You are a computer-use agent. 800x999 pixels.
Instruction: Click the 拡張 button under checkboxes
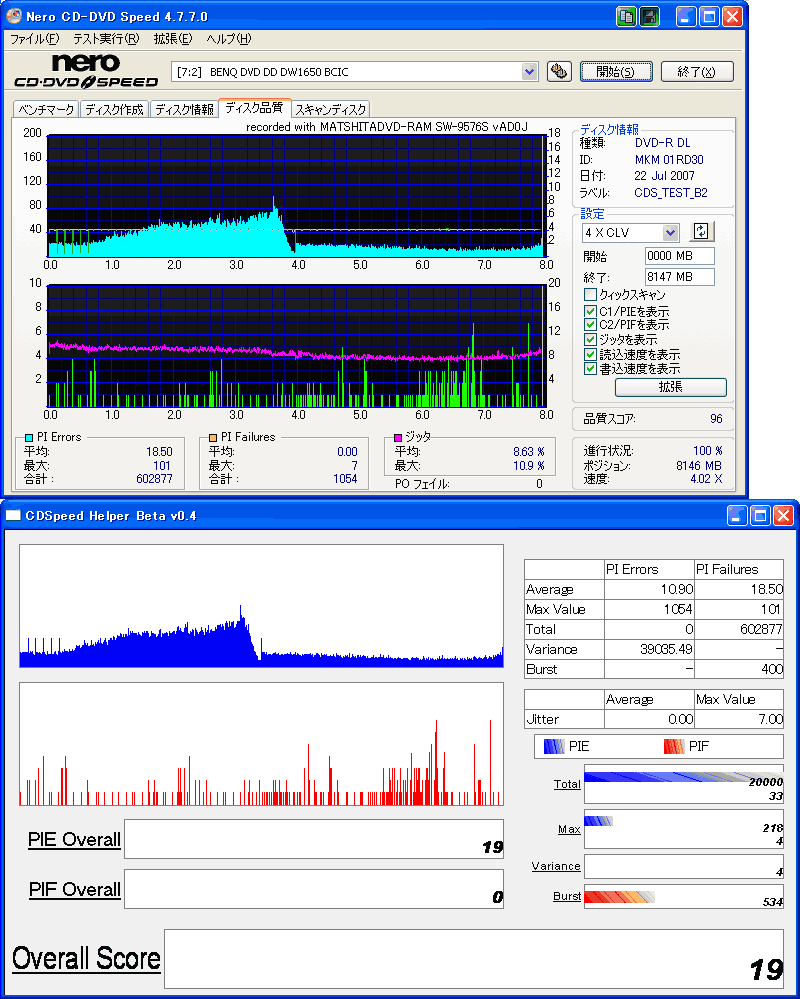(671, 387)
